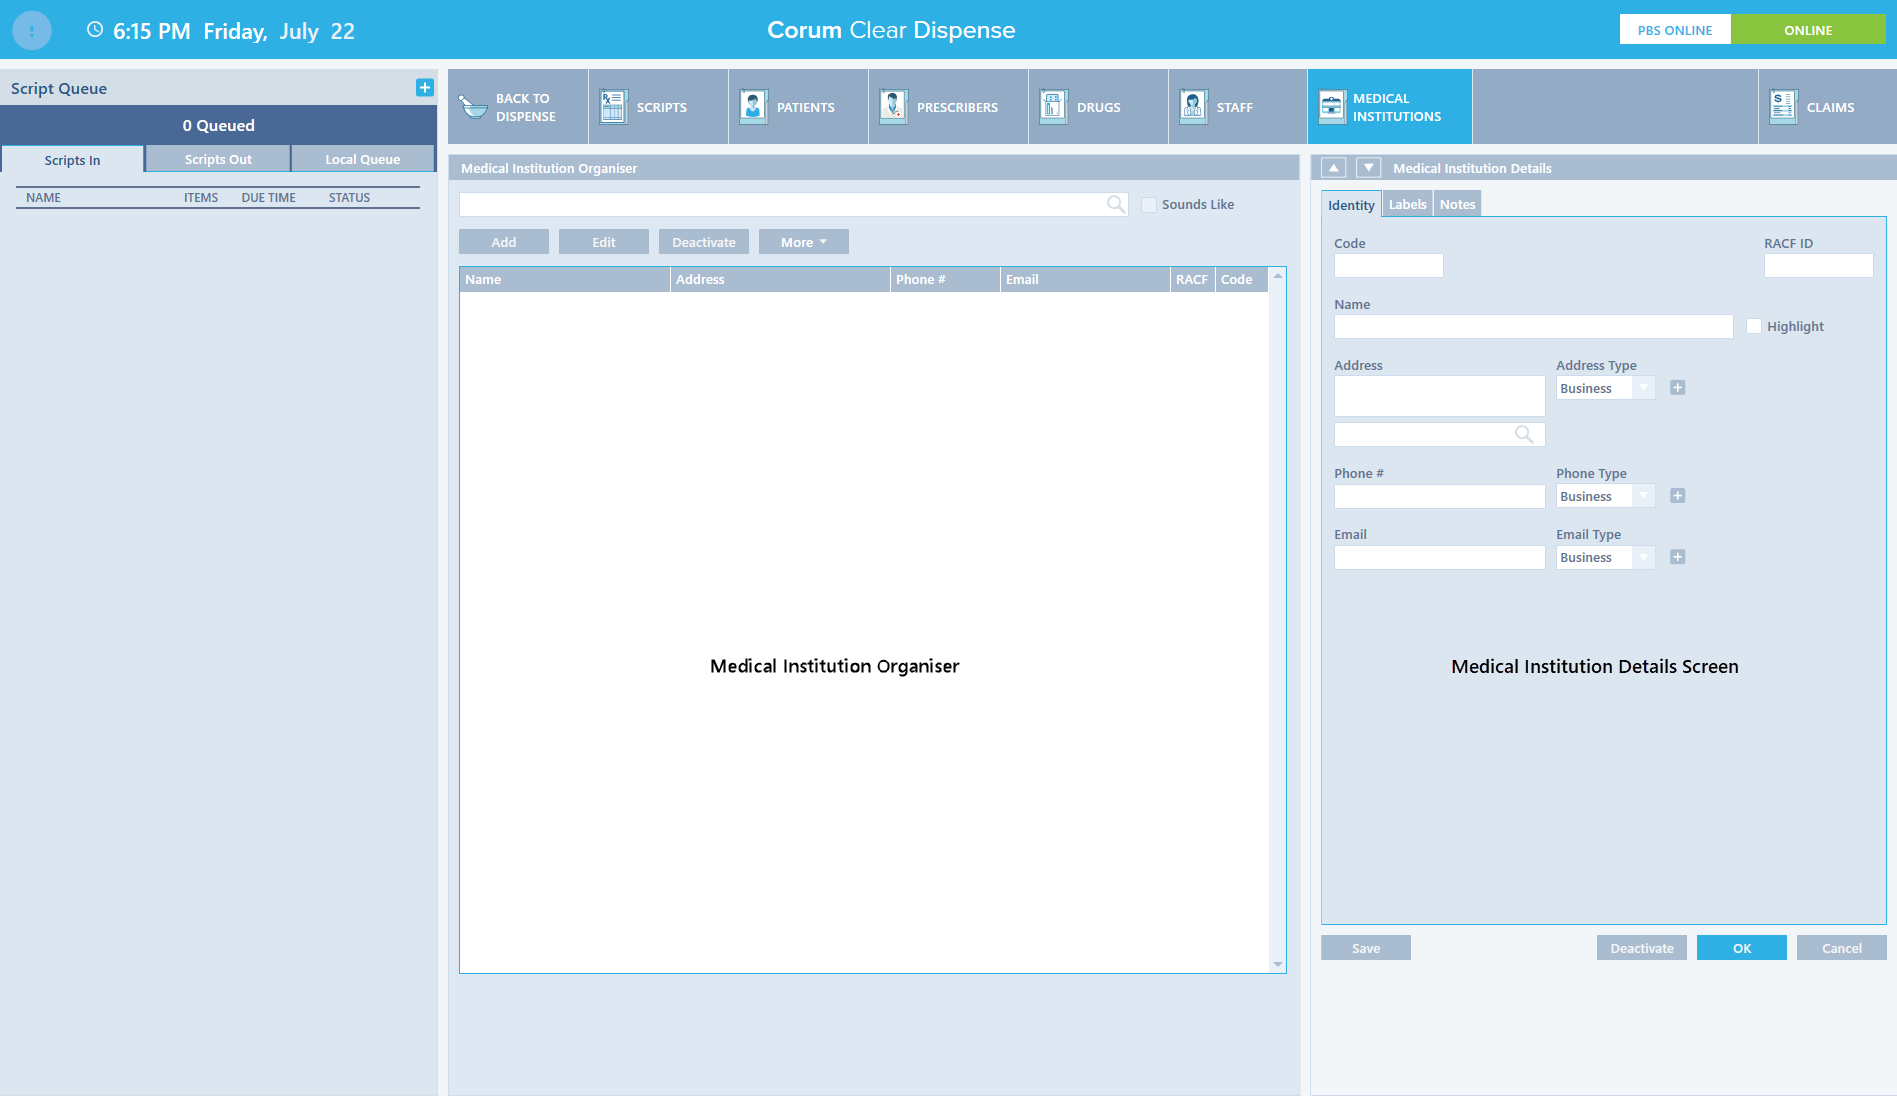Enable the Sounds Like checkbox
Viewport: 1897px width, 1096px height.
[x=1149, y=205]
